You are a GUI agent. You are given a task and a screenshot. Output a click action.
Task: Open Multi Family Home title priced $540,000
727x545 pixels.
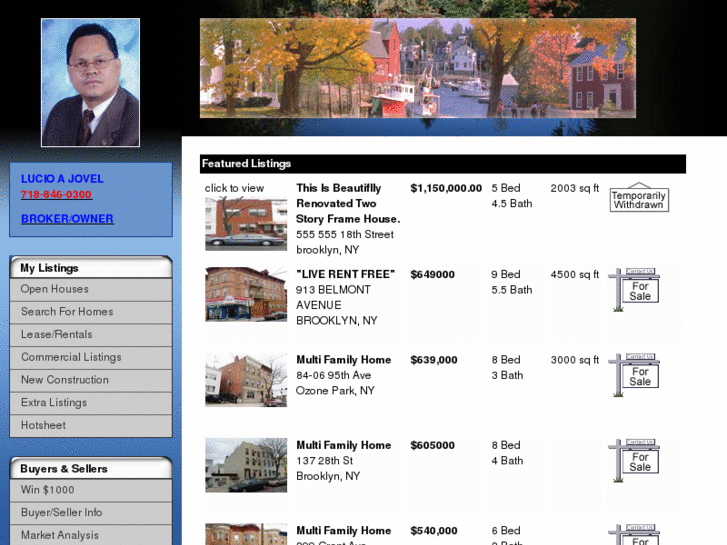click(x=344, y=531)
